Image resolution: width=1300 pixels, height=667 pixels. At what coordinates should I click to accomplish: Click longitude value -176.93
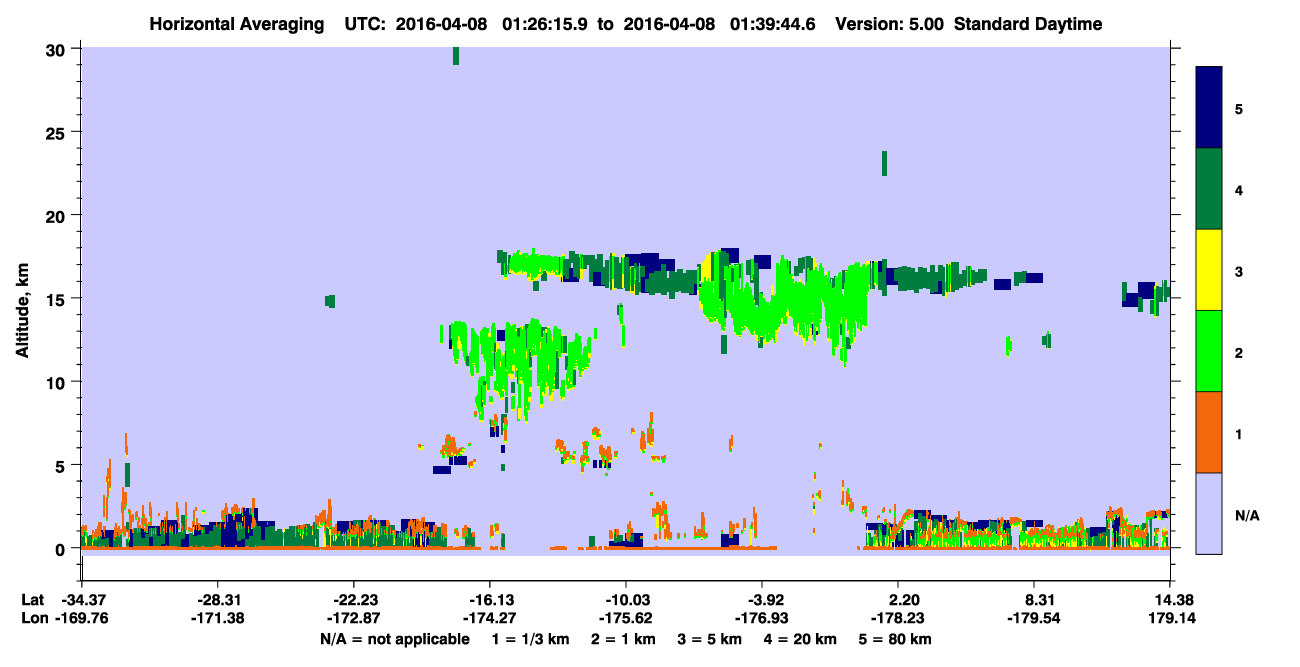click(x=762, y=619)
